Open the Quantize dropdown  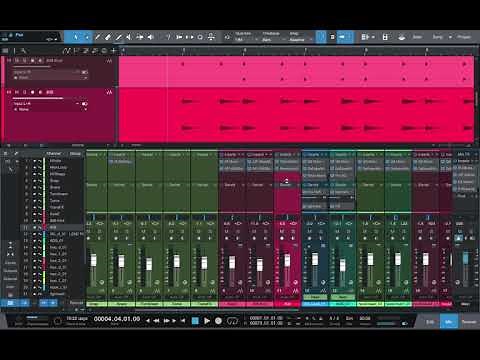(246, 37)
